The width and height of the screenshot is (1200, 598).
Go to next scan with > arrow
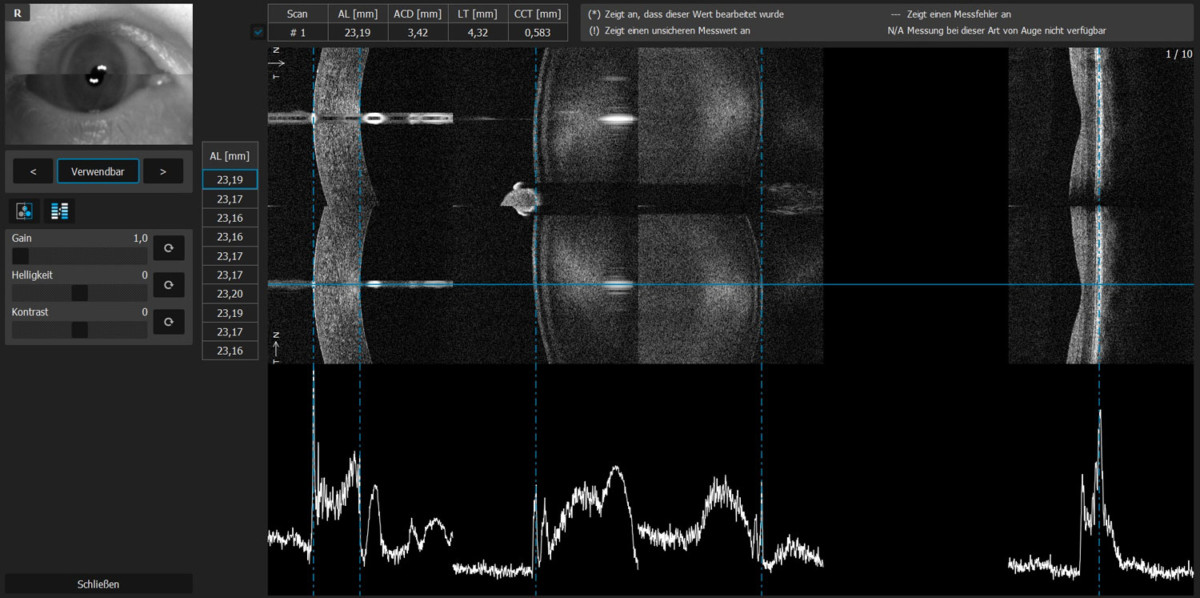pyautogui.click(x=163, y=171)
